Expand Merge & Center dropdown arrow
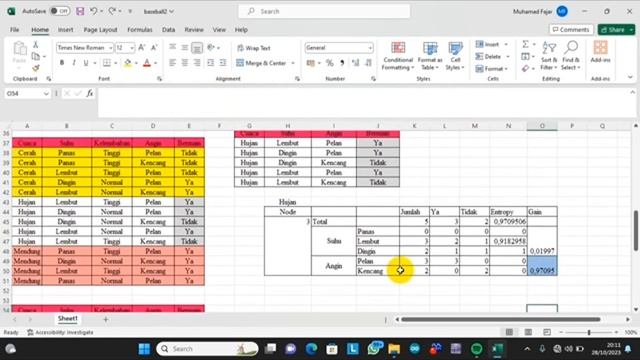The width and height of the screenshot is (640, 360). point(293,63)
